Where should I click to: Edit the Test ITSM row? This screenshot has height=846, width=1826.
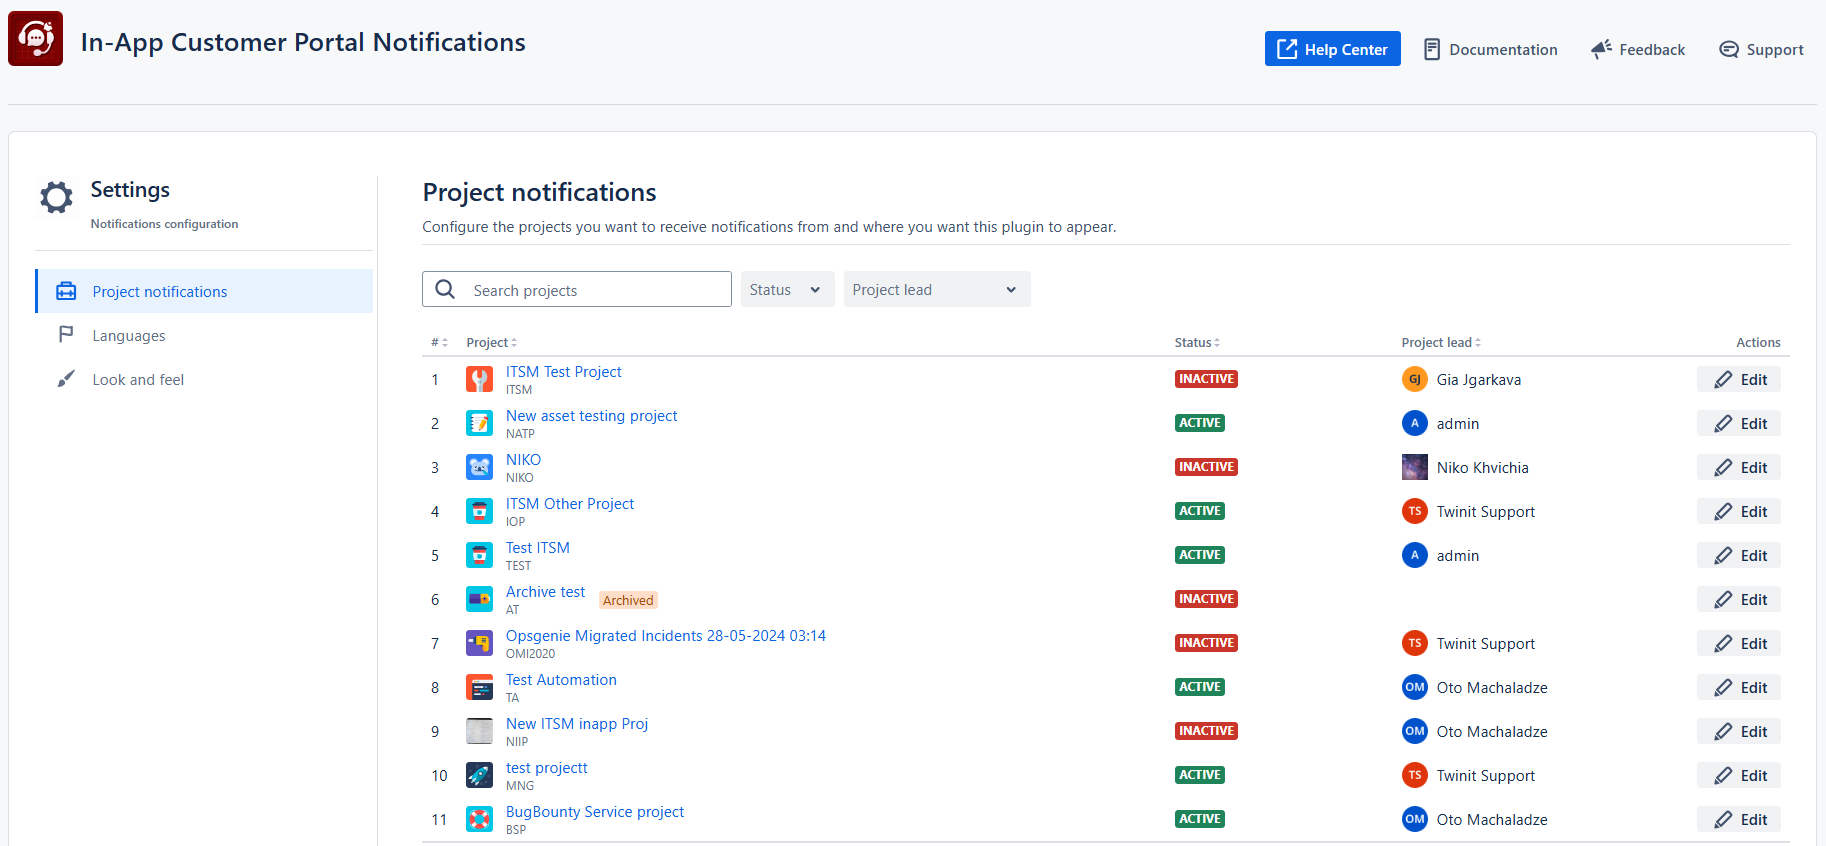pos(1739,555)
